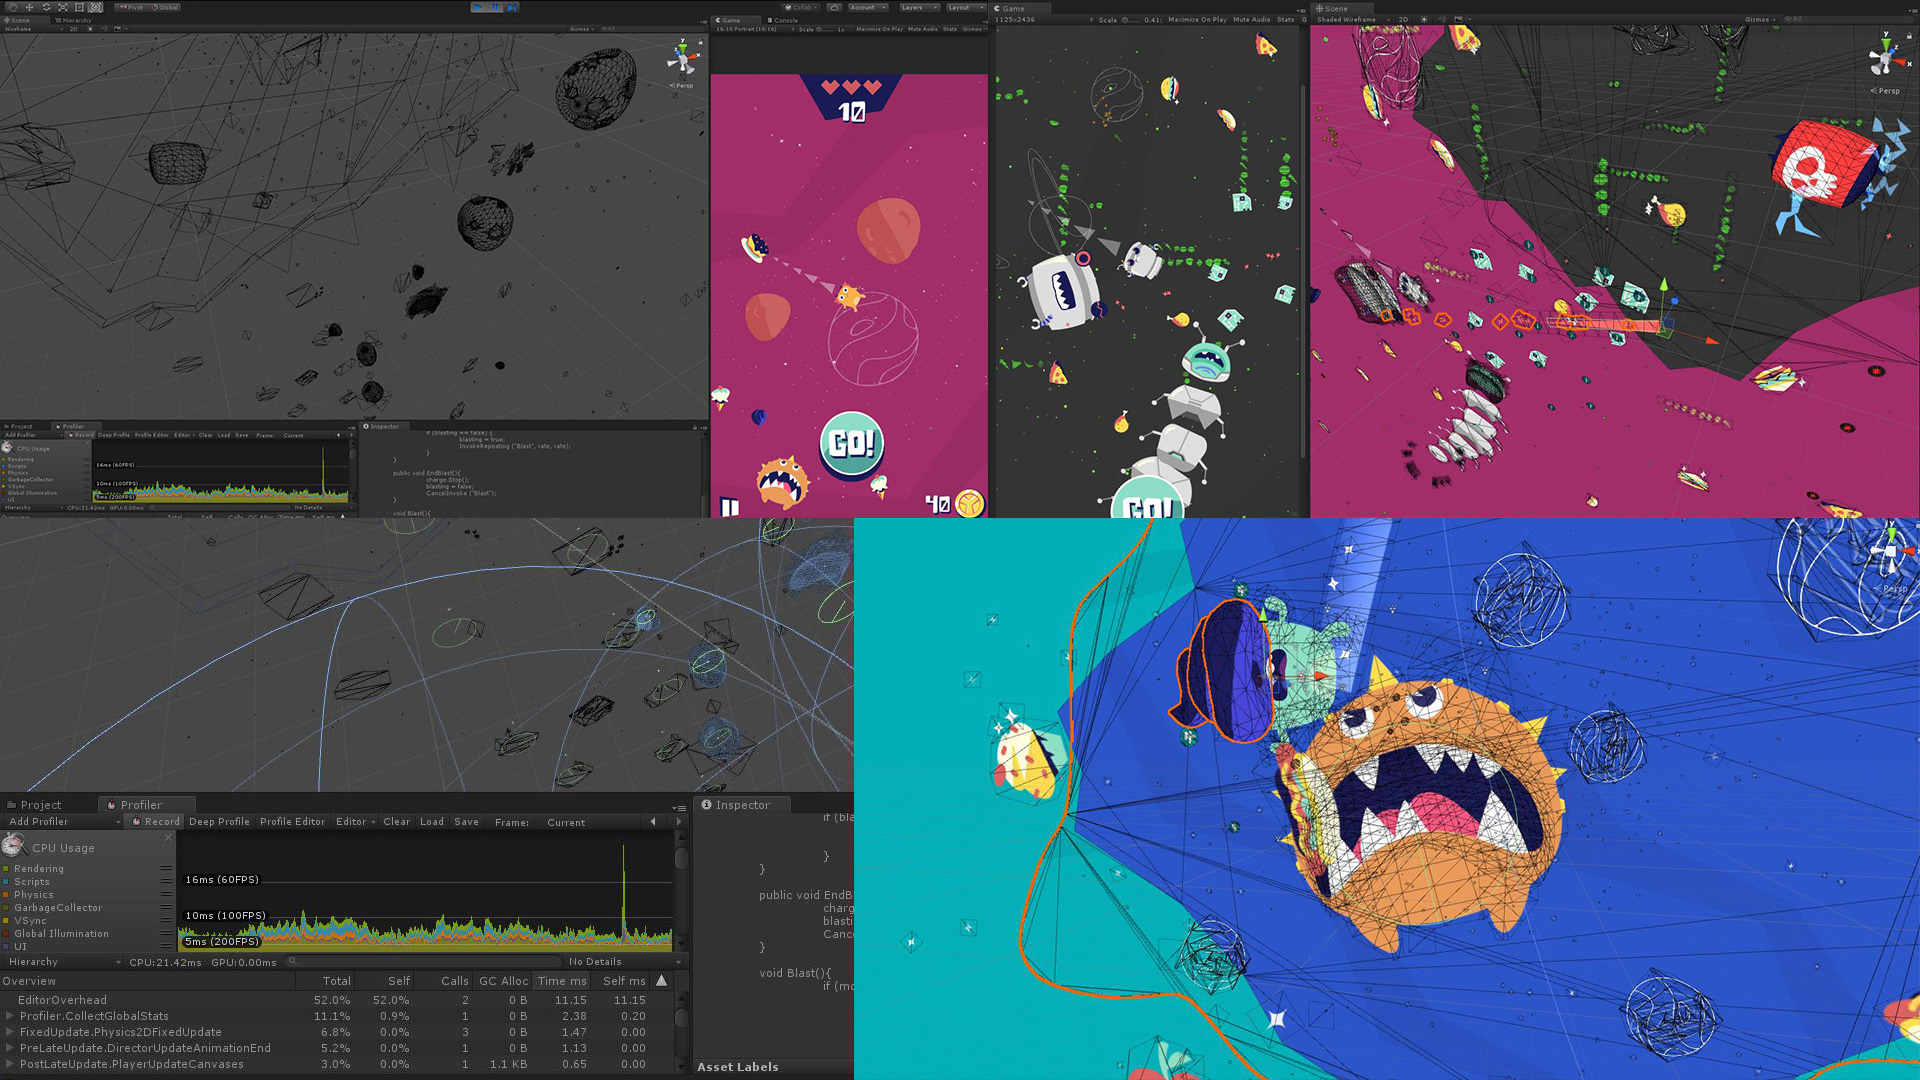Click the Current frame button in the enlarged Profiler
Screen dimensions: 1920x1080
[566, 822]
